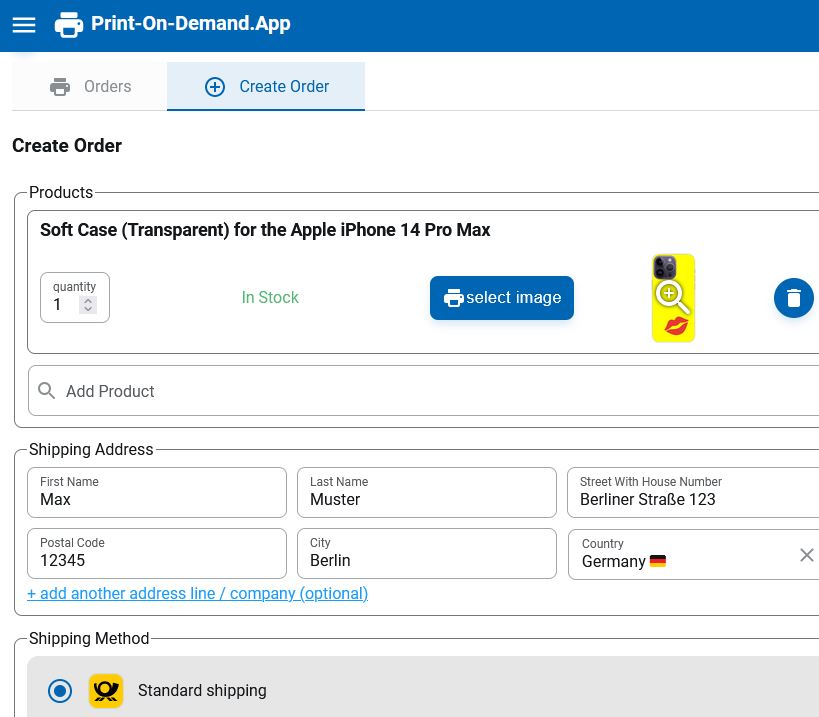Image resolution: width=819 pixels, height=717 pixels.
Task: Click the First Name field containing Max
Action: point(156,493)
